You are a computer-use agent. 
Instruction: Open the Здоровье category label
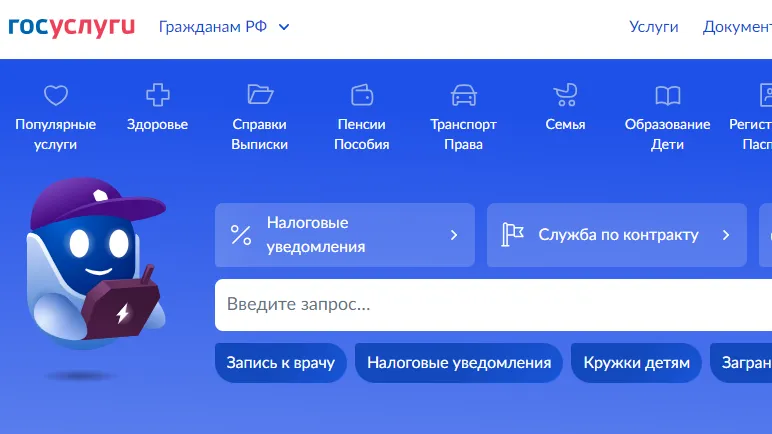click(x=158, y=124)
